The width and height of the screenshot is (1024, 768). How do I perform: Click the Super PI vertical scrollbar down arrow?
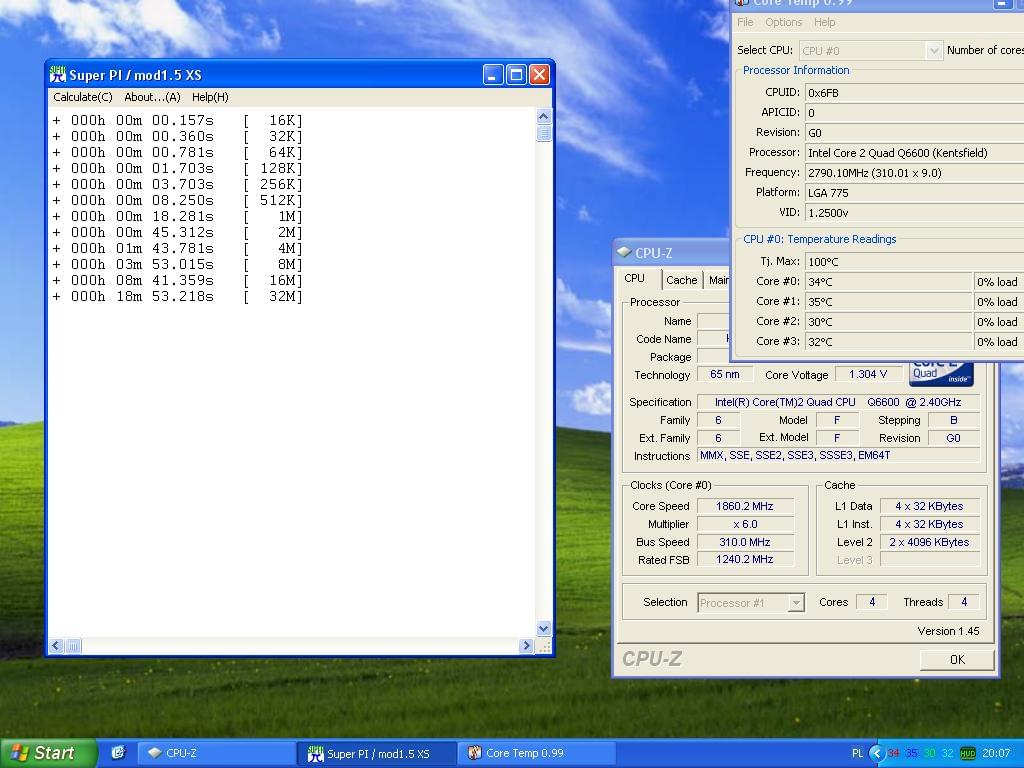544,629
